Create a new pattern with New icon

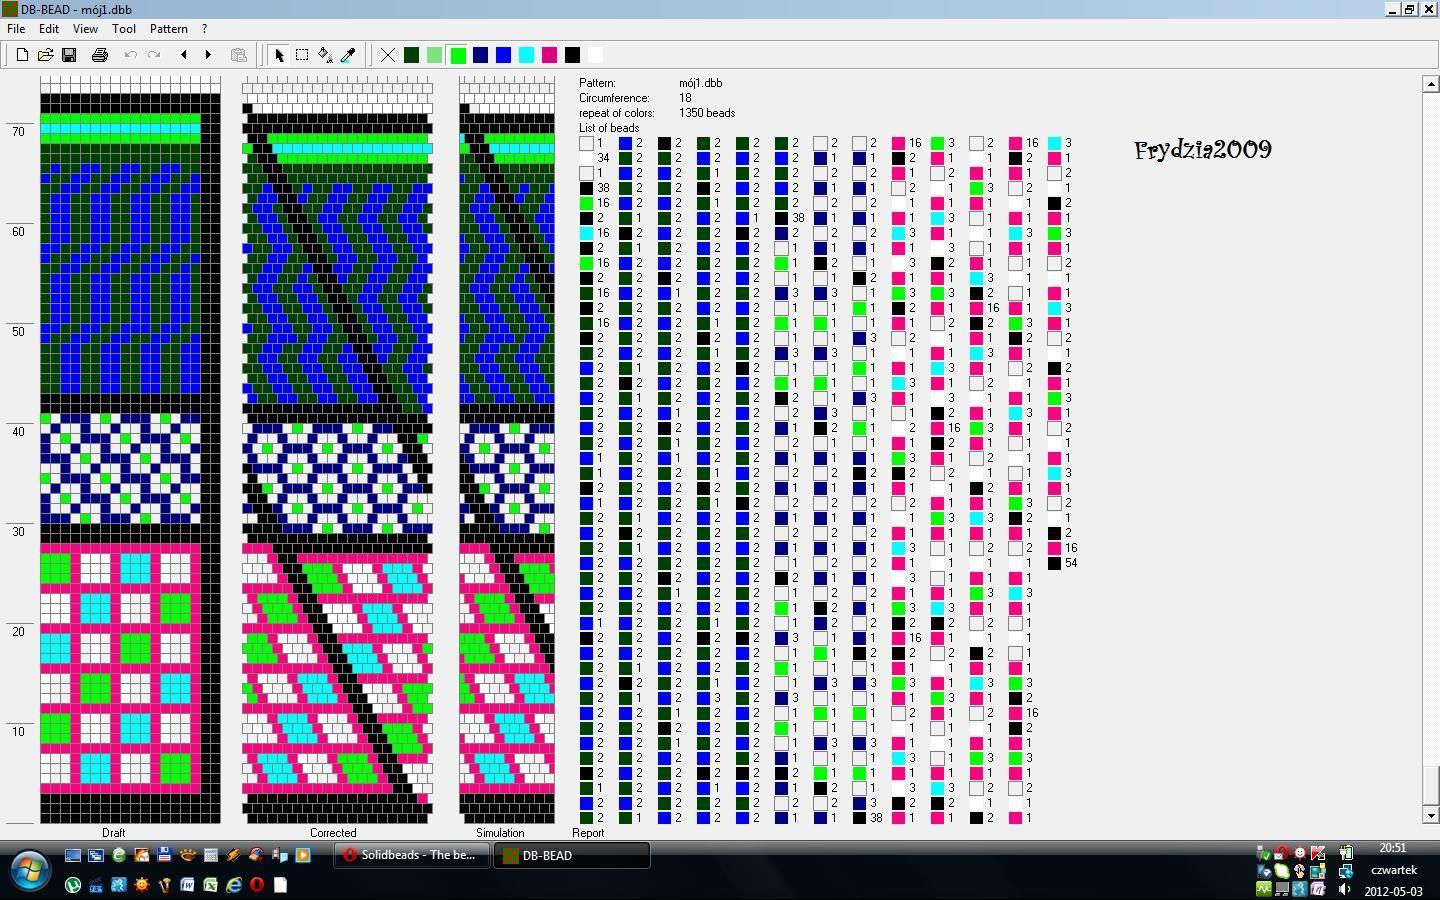tap(22, 55)
